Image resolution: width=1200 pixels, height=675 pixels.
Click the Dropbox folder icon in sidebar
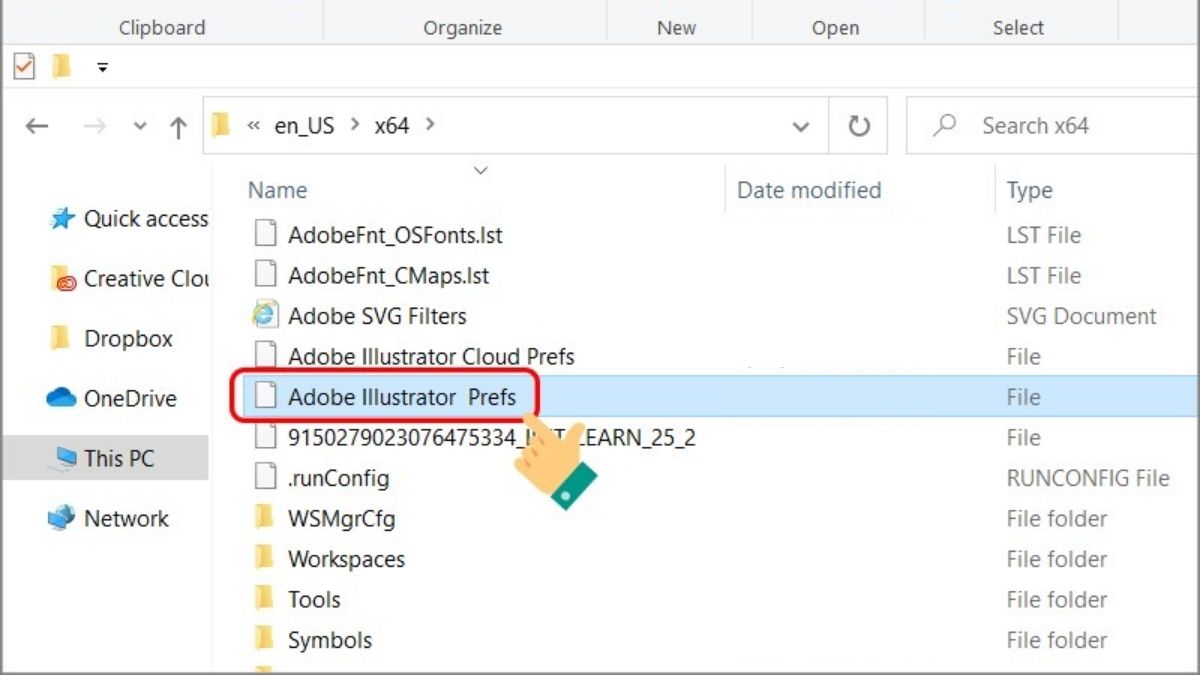(61, 339)
